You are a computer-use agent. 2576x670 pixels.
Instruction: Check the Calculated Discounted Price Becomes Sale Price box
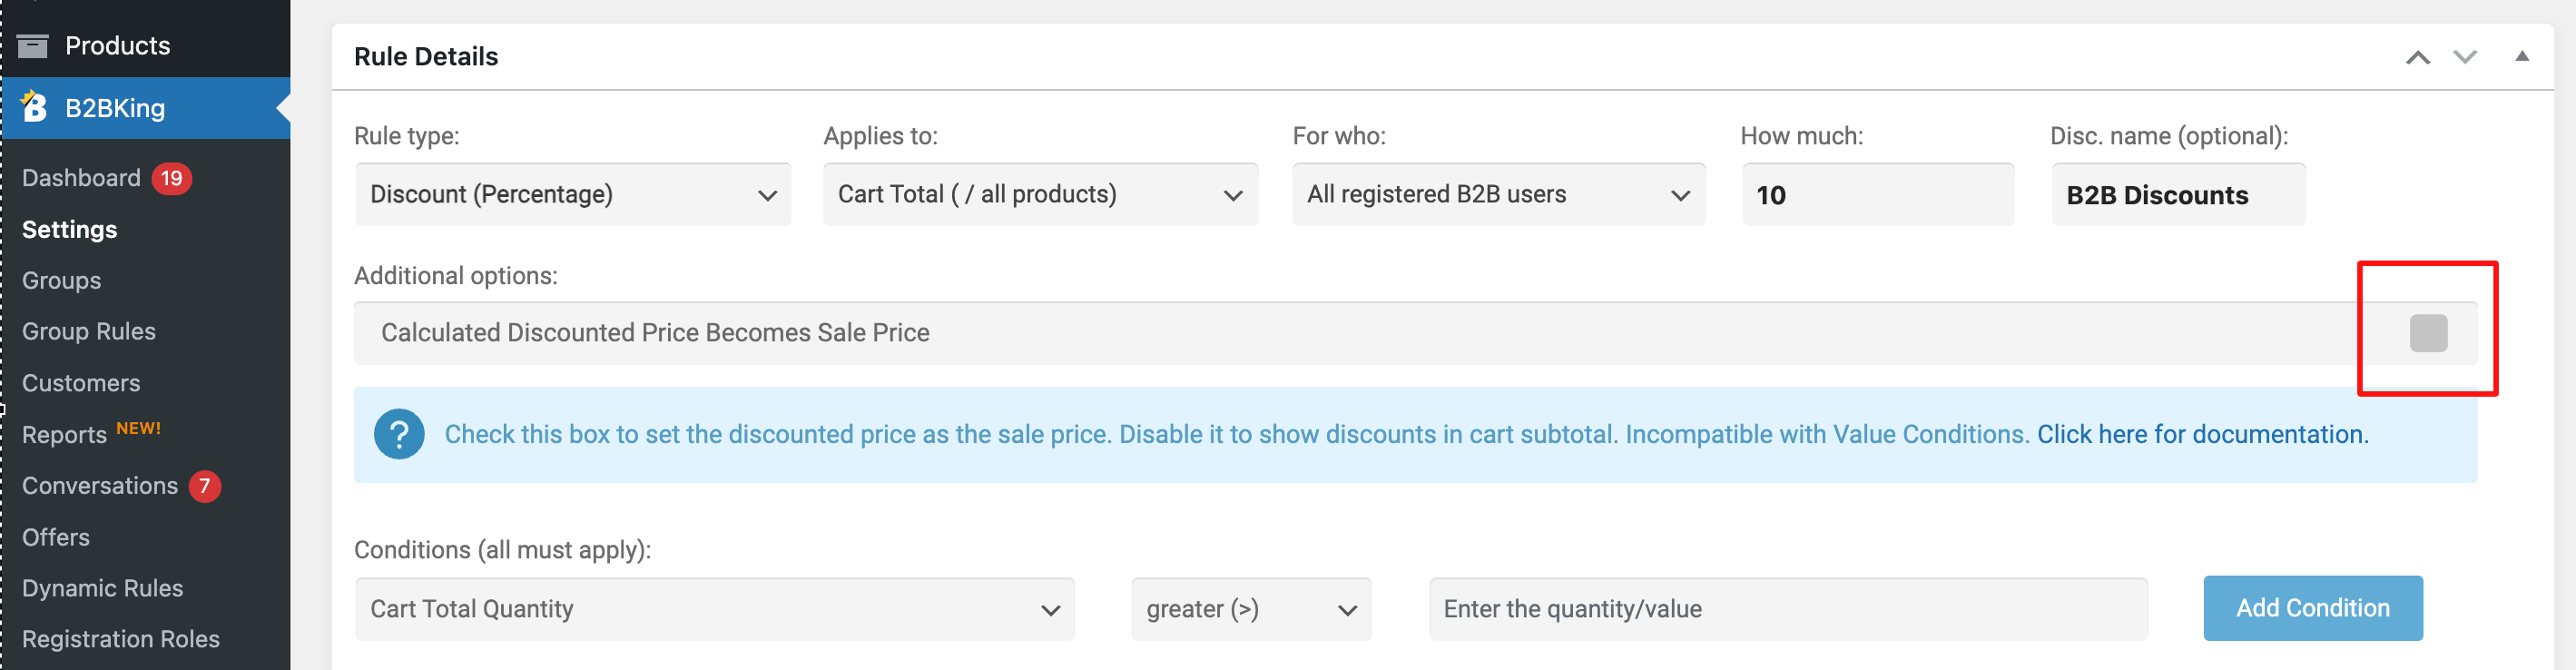pyautogui.click(x=2428, y=333)
